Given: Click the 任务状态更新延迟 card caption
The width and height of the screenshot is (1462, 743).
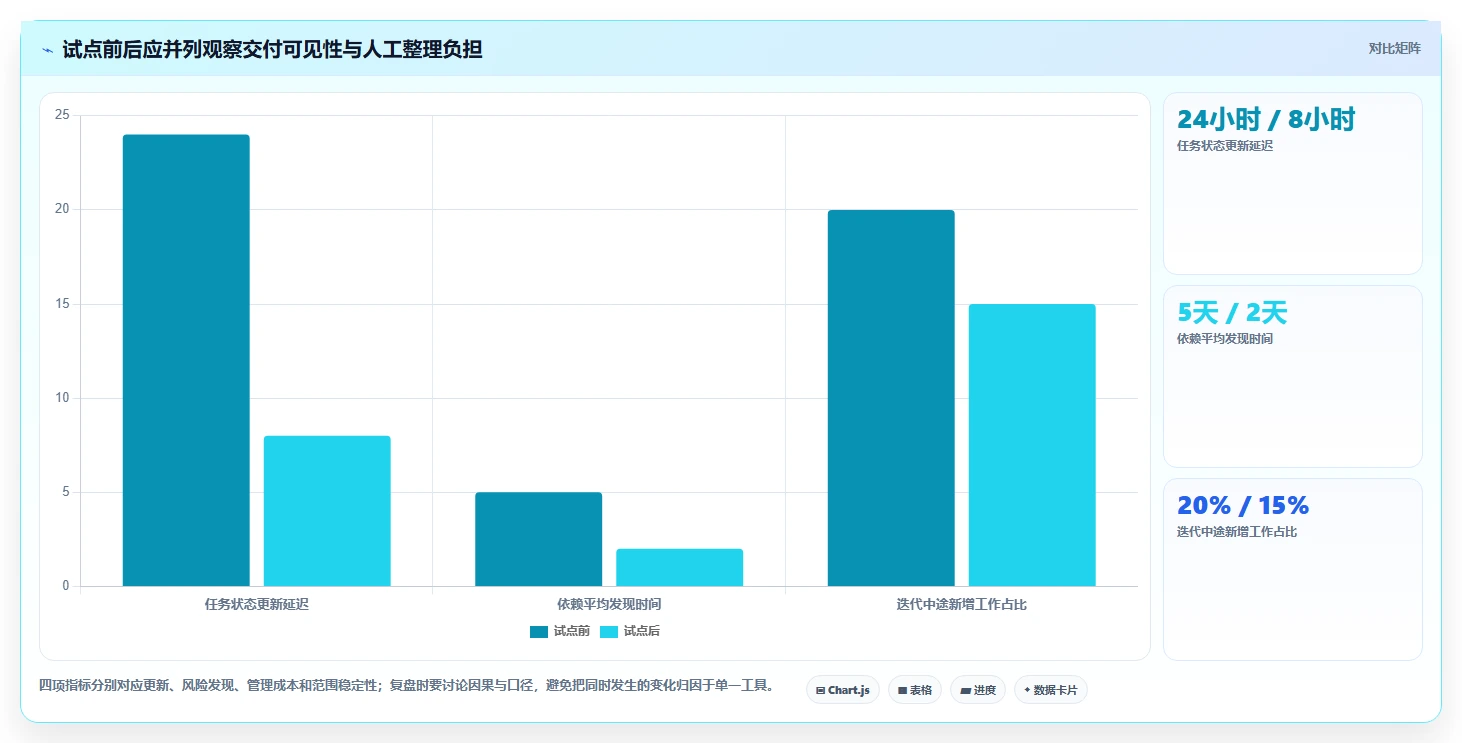Looking at the screenshot, I should click(x=1225, y=146).
